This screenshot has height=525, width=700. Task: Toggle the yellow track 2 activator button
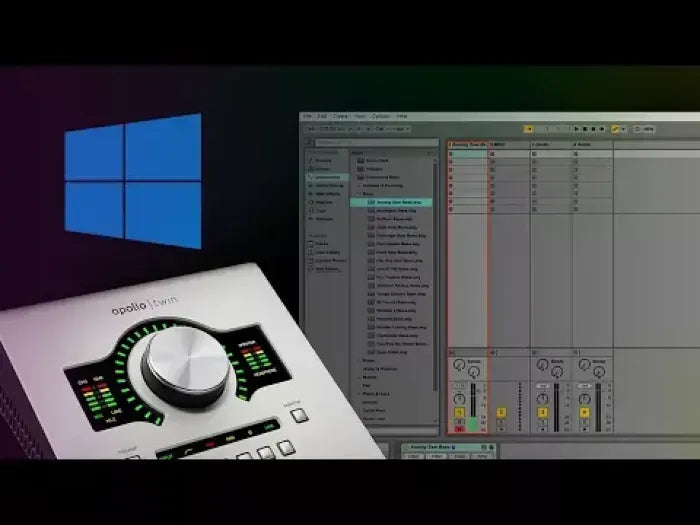[x=502, y=412]
